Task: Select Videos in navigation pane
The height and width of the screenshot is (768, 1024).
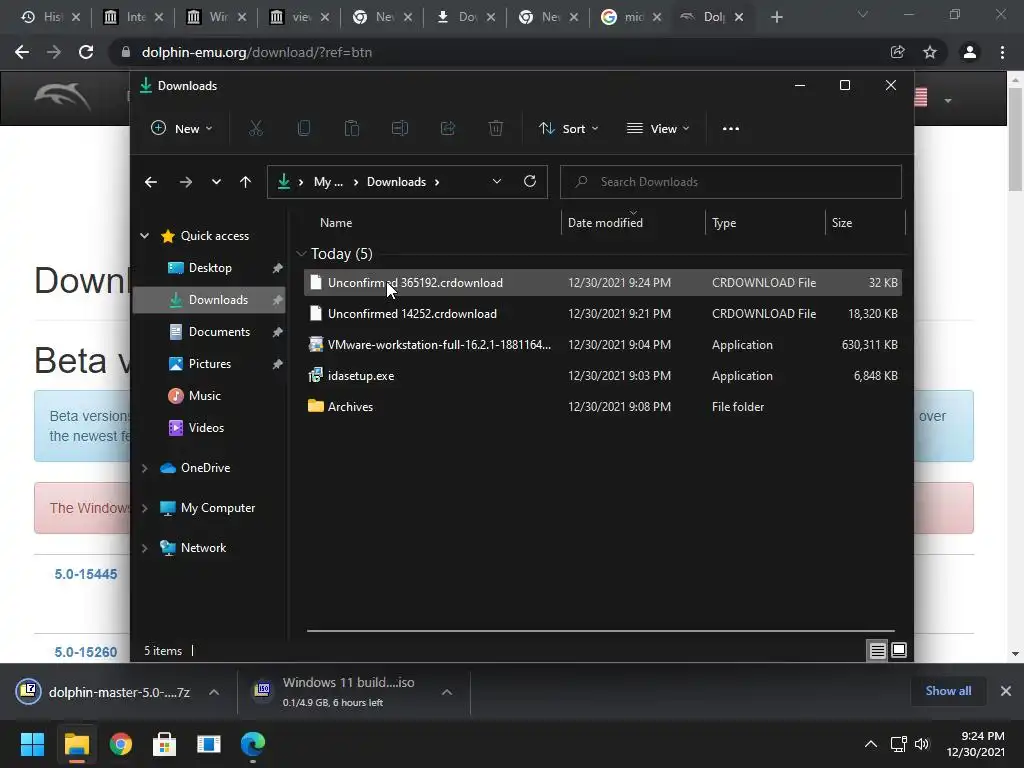Action: [210, 428]
